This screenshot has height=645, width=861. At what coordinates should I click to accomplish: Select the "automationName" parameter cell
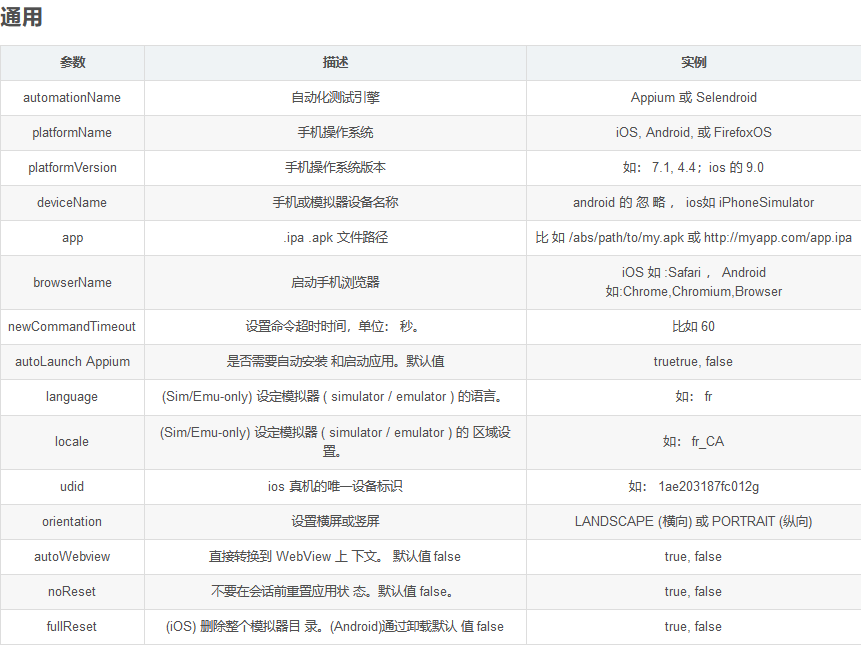click(72, 98)
